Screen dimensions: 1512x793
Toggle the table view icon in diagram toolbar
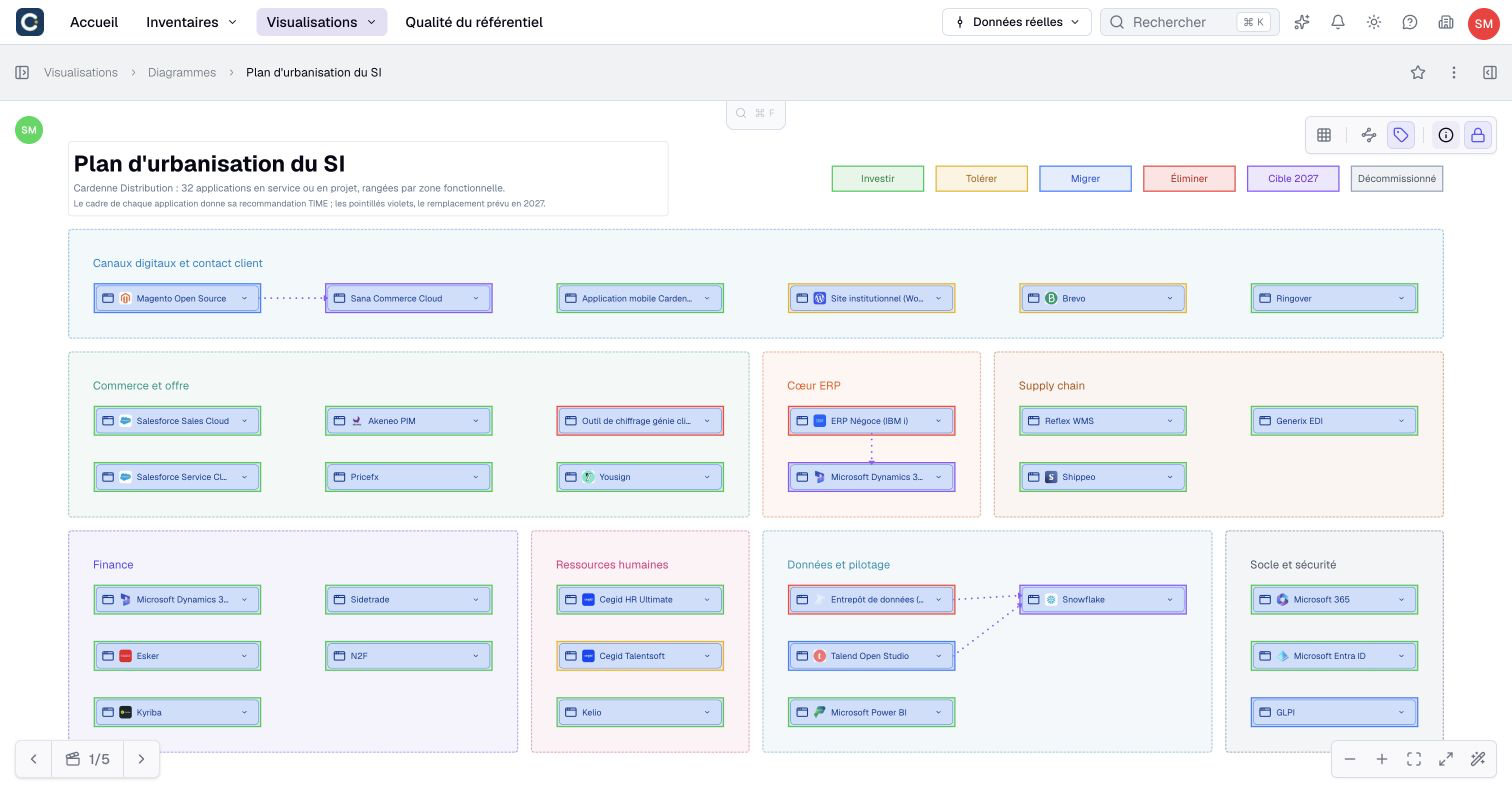tap(1324, 135)
